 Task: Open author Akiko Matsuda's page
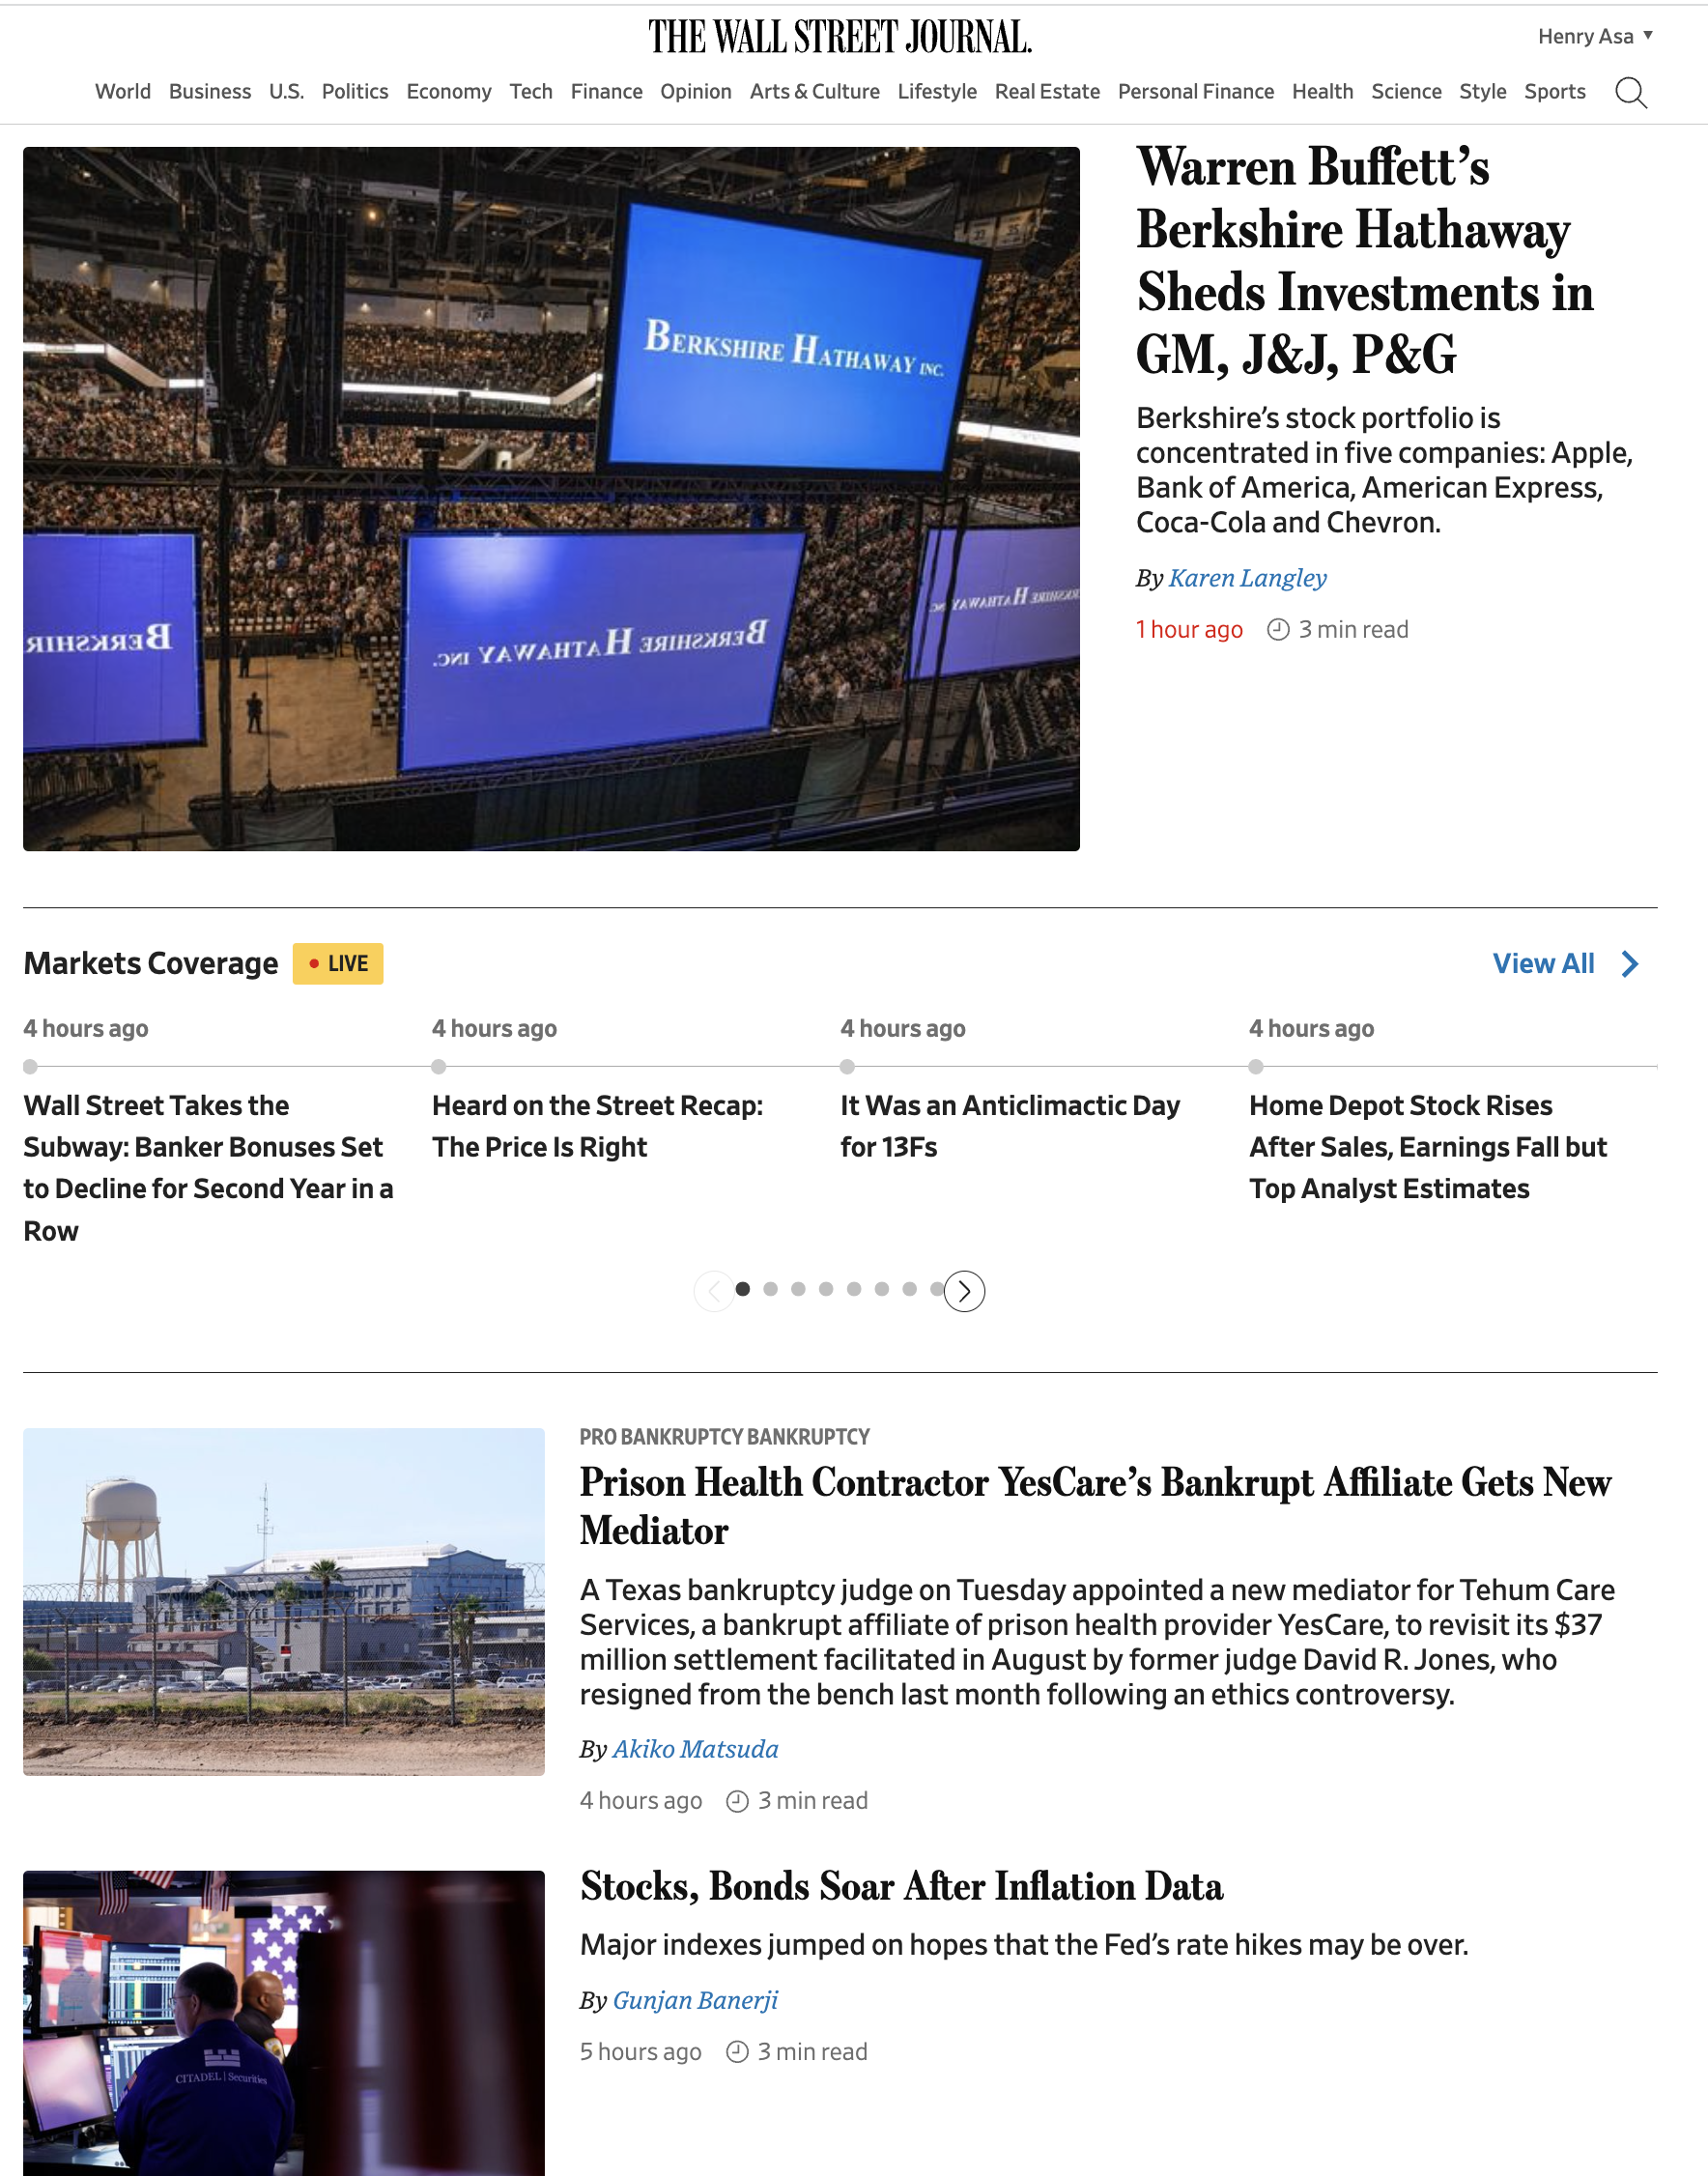(695, 1749)
